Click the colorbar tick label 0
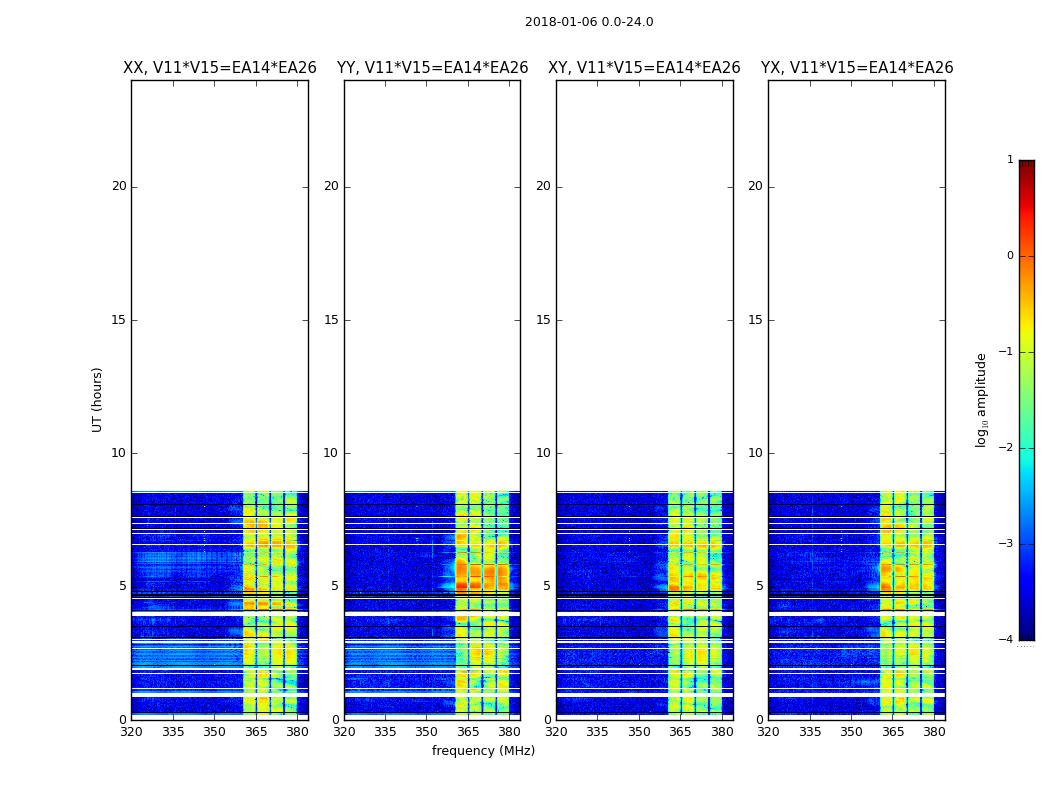1050x800 pixels. point(1010,256)
